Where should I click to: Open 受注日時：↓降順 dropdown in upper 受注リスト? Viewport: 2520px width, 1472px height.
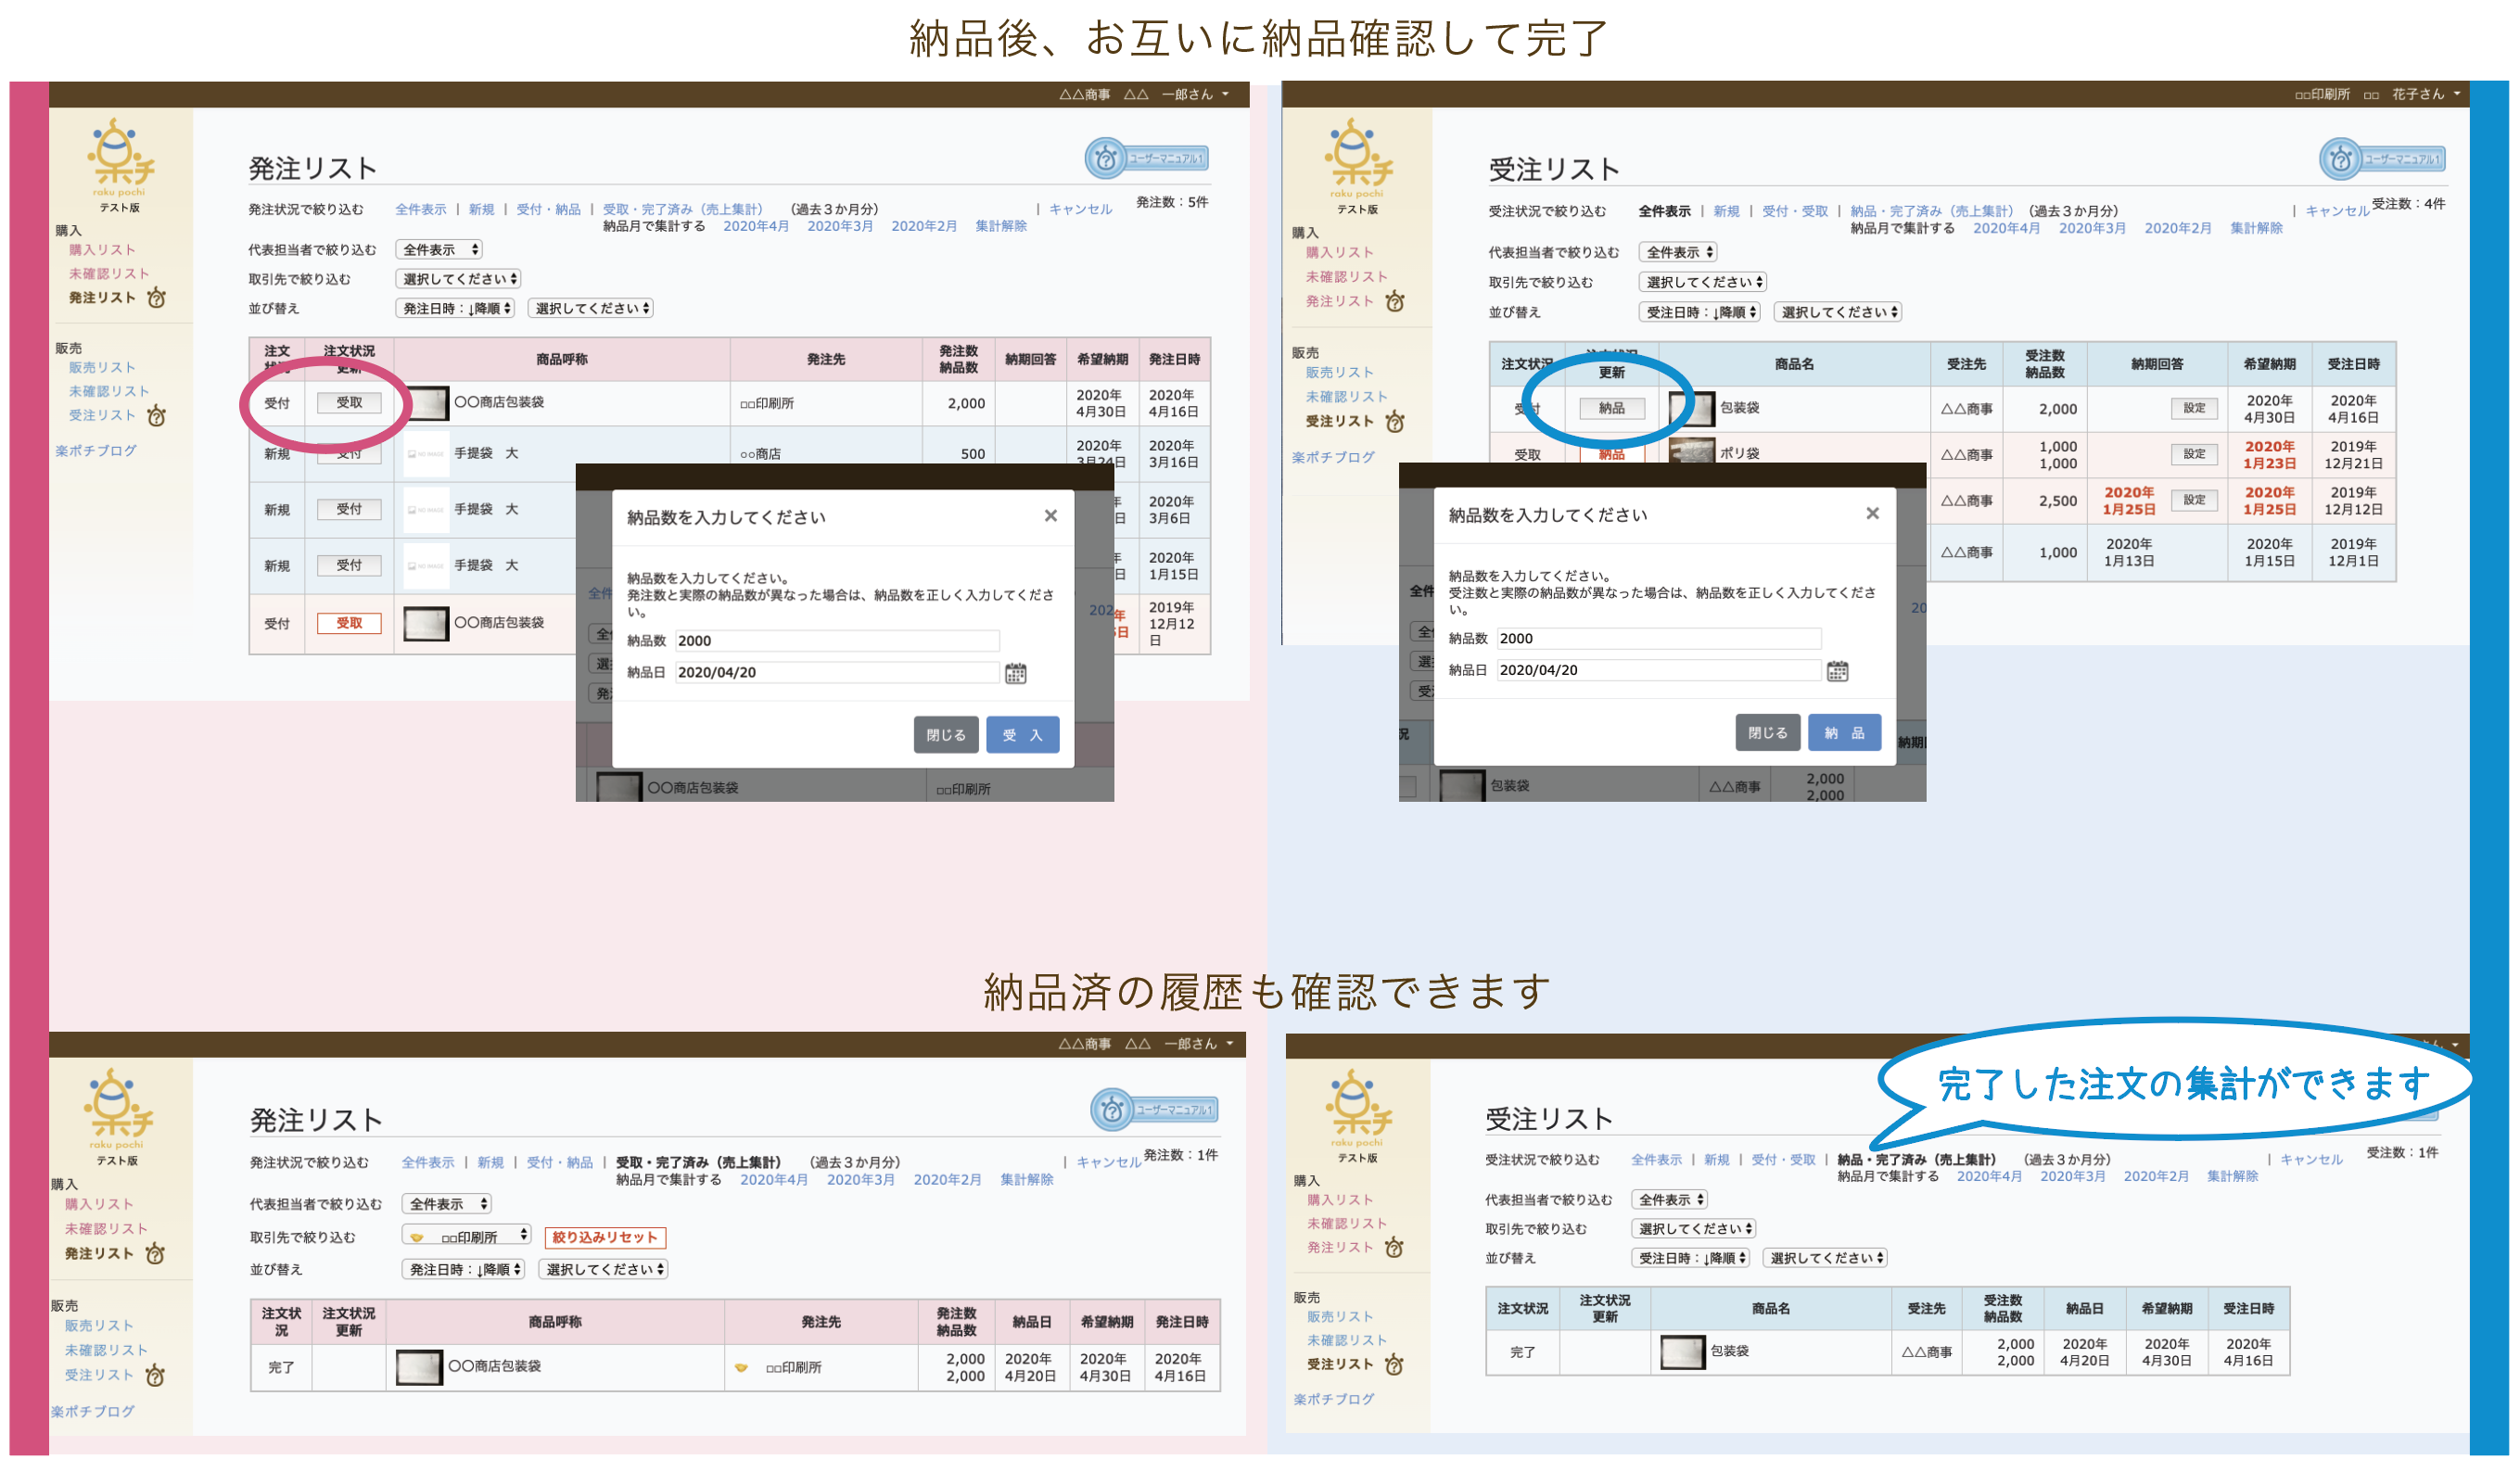pyautogui.click(x=1700, y=312)
